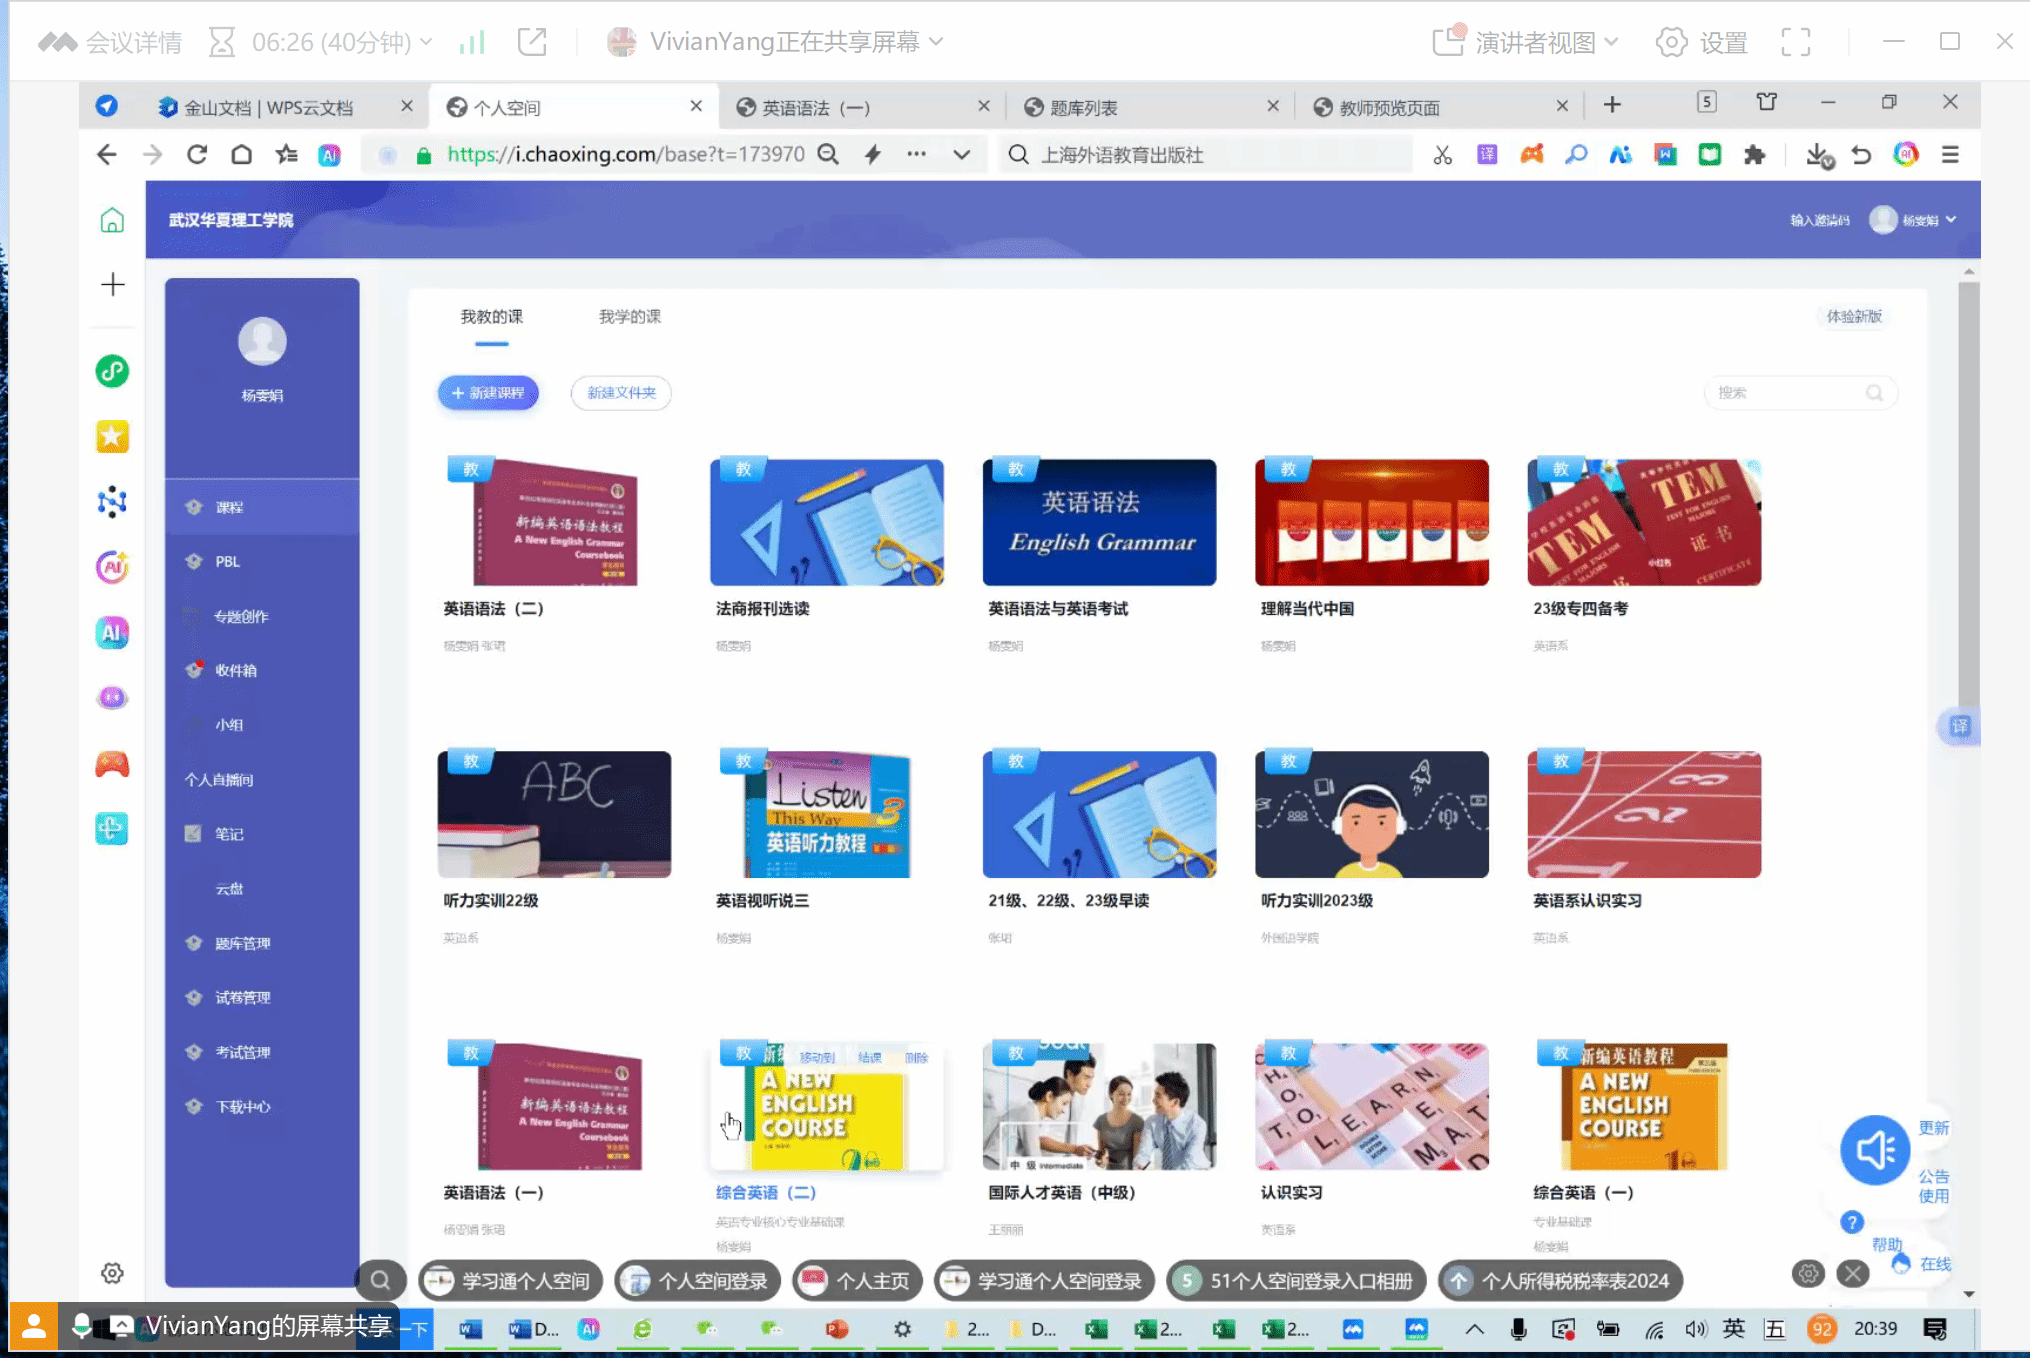Expand meeting timer 06:26 dropdown
Screen dimensions: 2030x1358
coord(426,42)
